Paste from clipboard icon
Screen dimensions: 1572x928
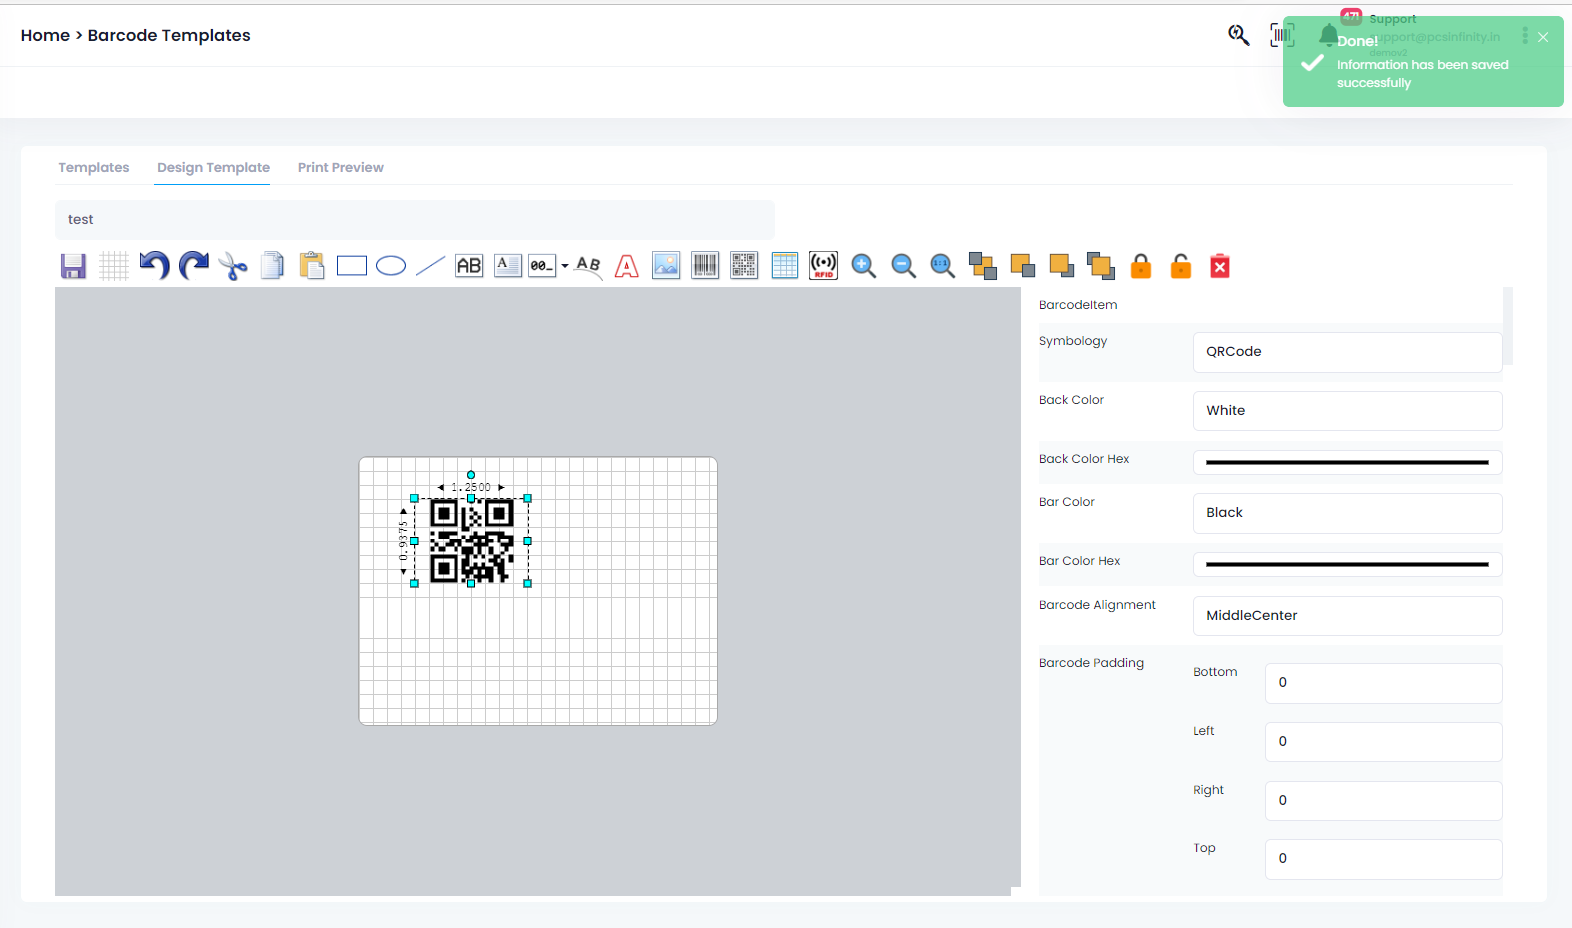pos(312,266)
